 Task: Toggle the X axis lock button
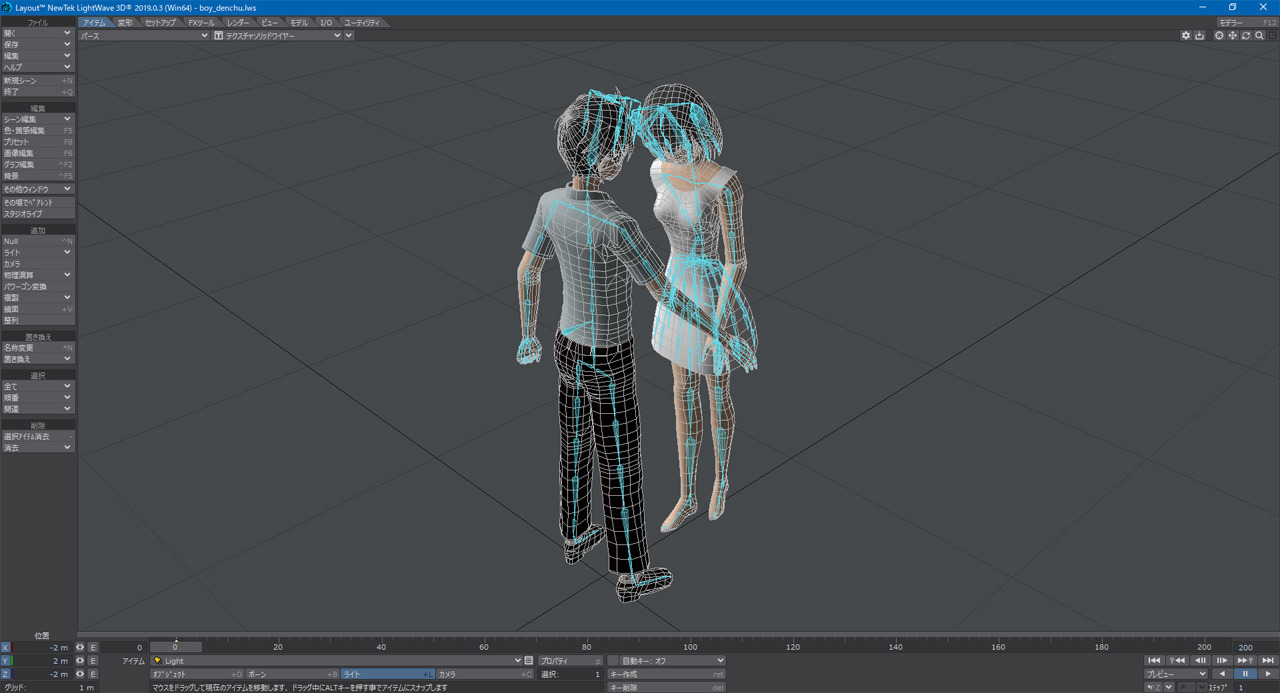coord(7,647)
